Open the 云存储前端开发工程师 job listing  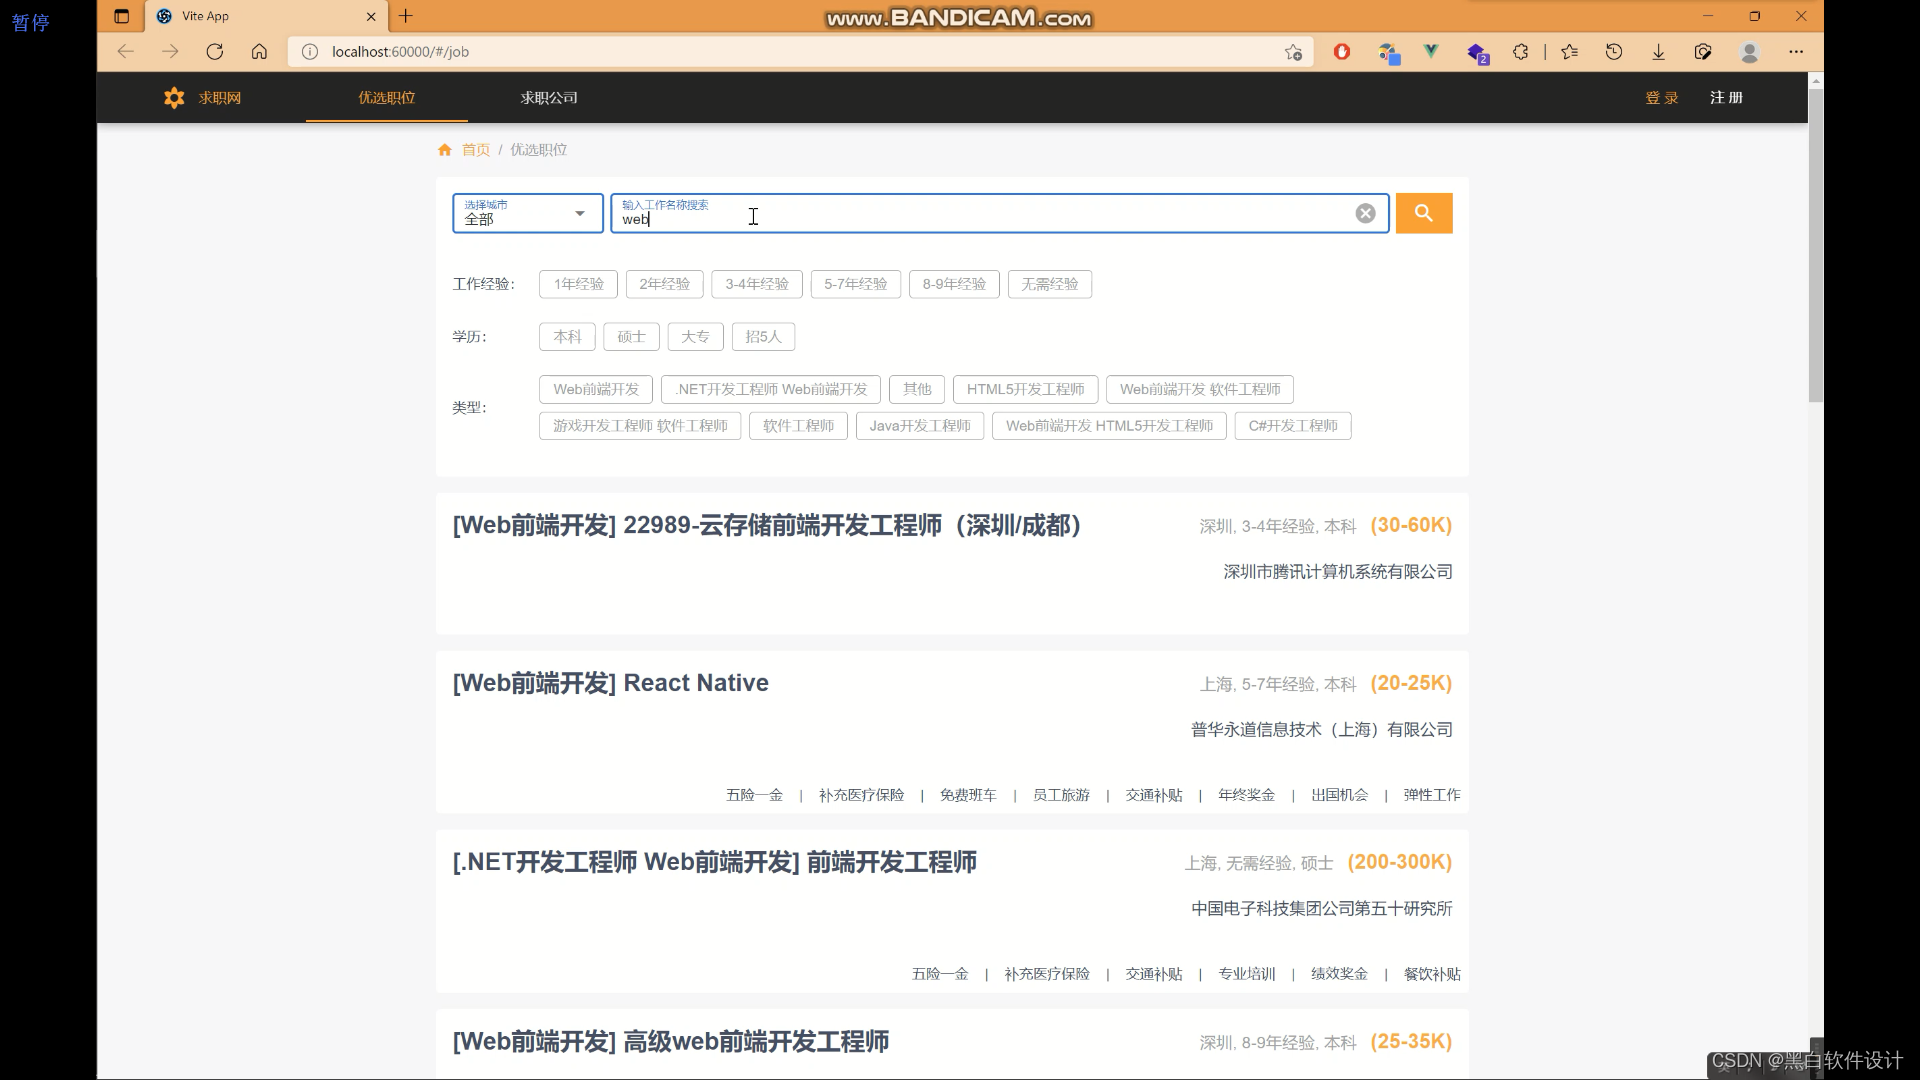point(767,526)
